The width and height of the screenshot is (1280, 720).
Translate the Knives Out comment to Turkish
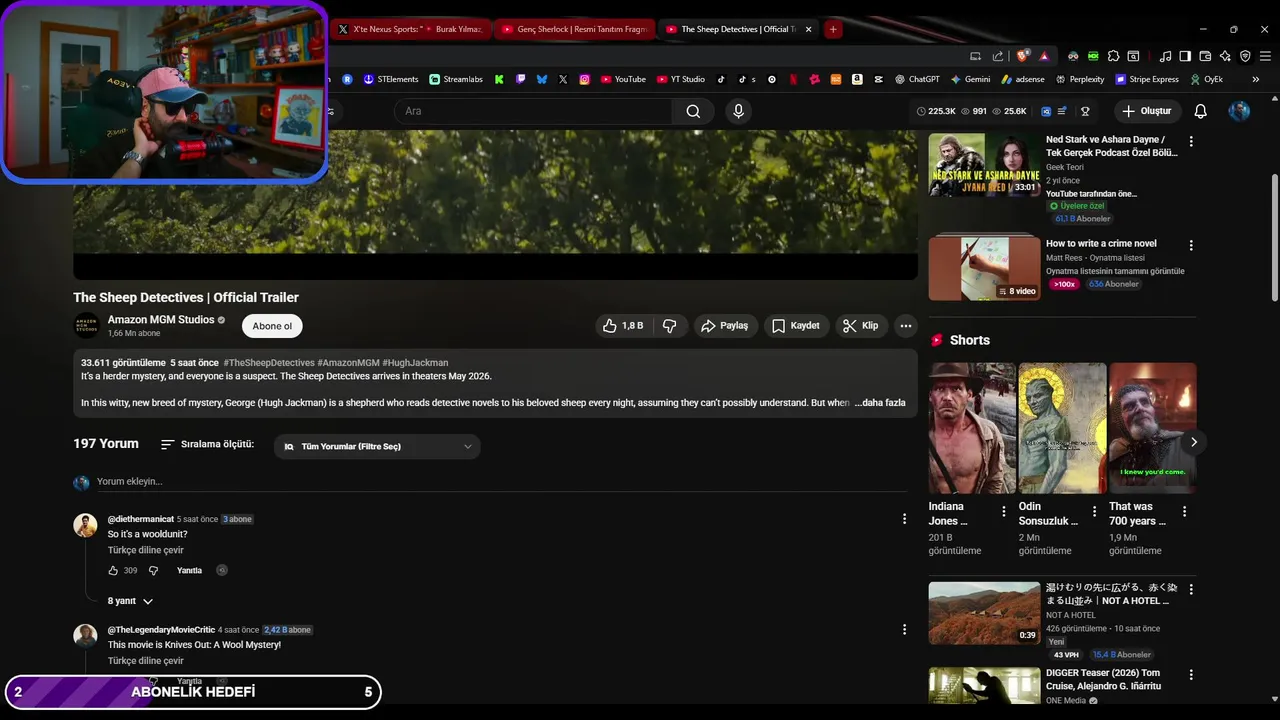146,661
